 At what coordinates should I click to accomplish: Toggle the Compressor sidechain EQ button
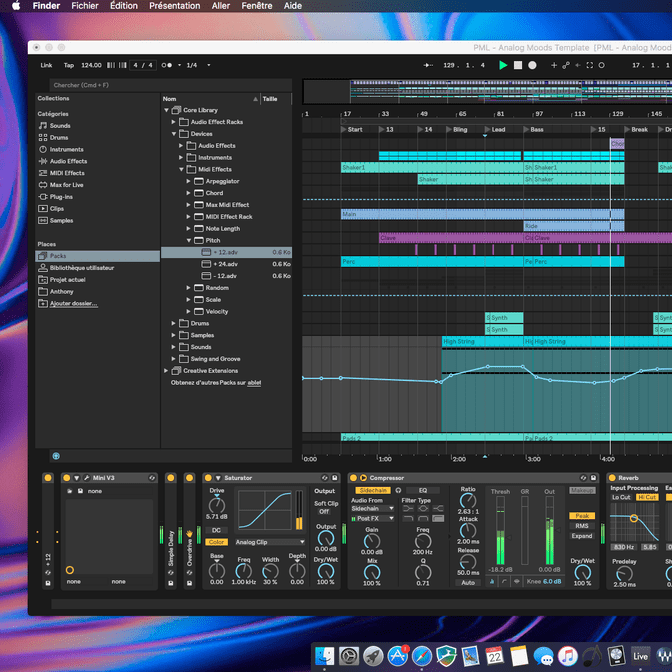(423, 490)
